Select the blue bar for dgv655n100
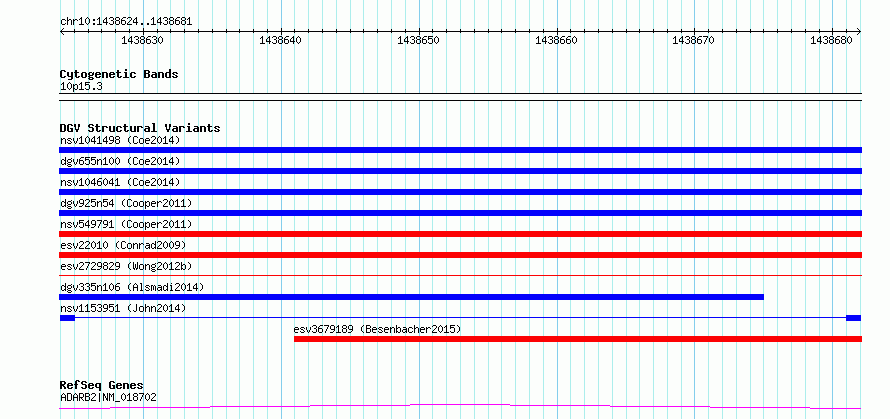This screenshot has width=890, height=419. point(460,171)
